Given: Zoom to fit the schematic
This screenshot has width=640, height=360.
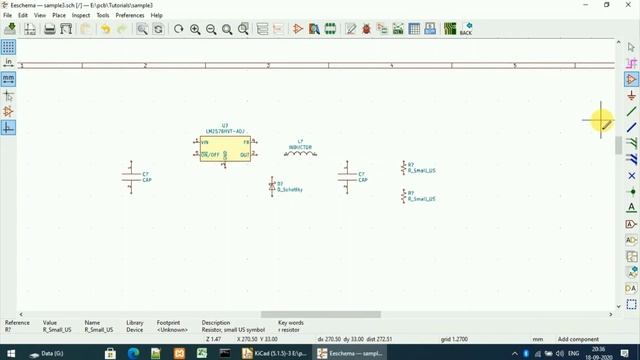Looking at the screenshot, I should click(227, 29).
